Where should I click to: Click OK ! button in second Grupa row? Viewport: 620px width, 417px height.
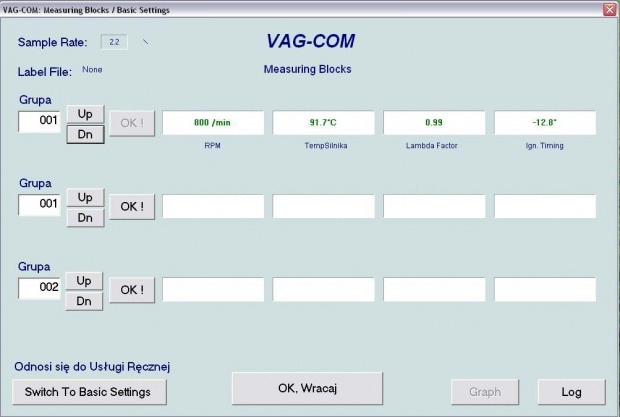tap(132, 207)
